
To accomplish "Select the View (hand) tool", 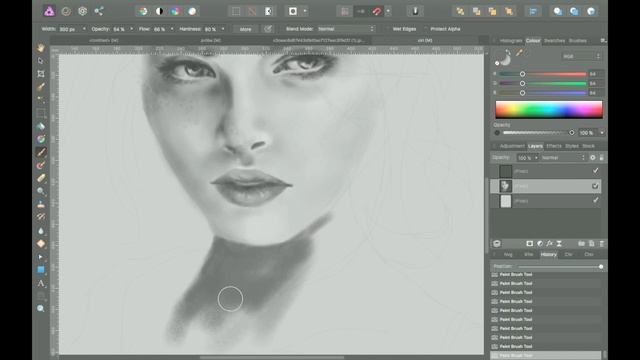I will [x=41, y=48].
